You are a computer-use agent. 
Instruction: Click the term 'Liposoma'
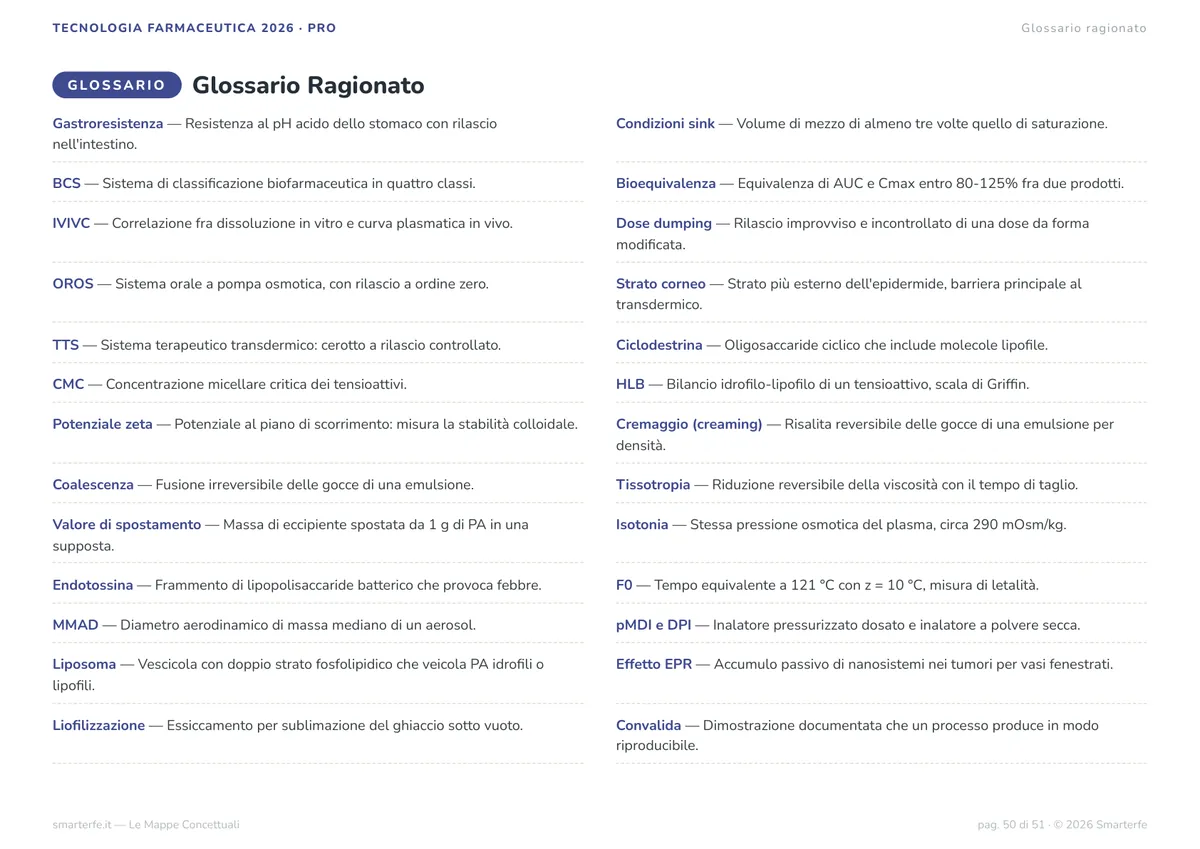[x=85, y=664]
